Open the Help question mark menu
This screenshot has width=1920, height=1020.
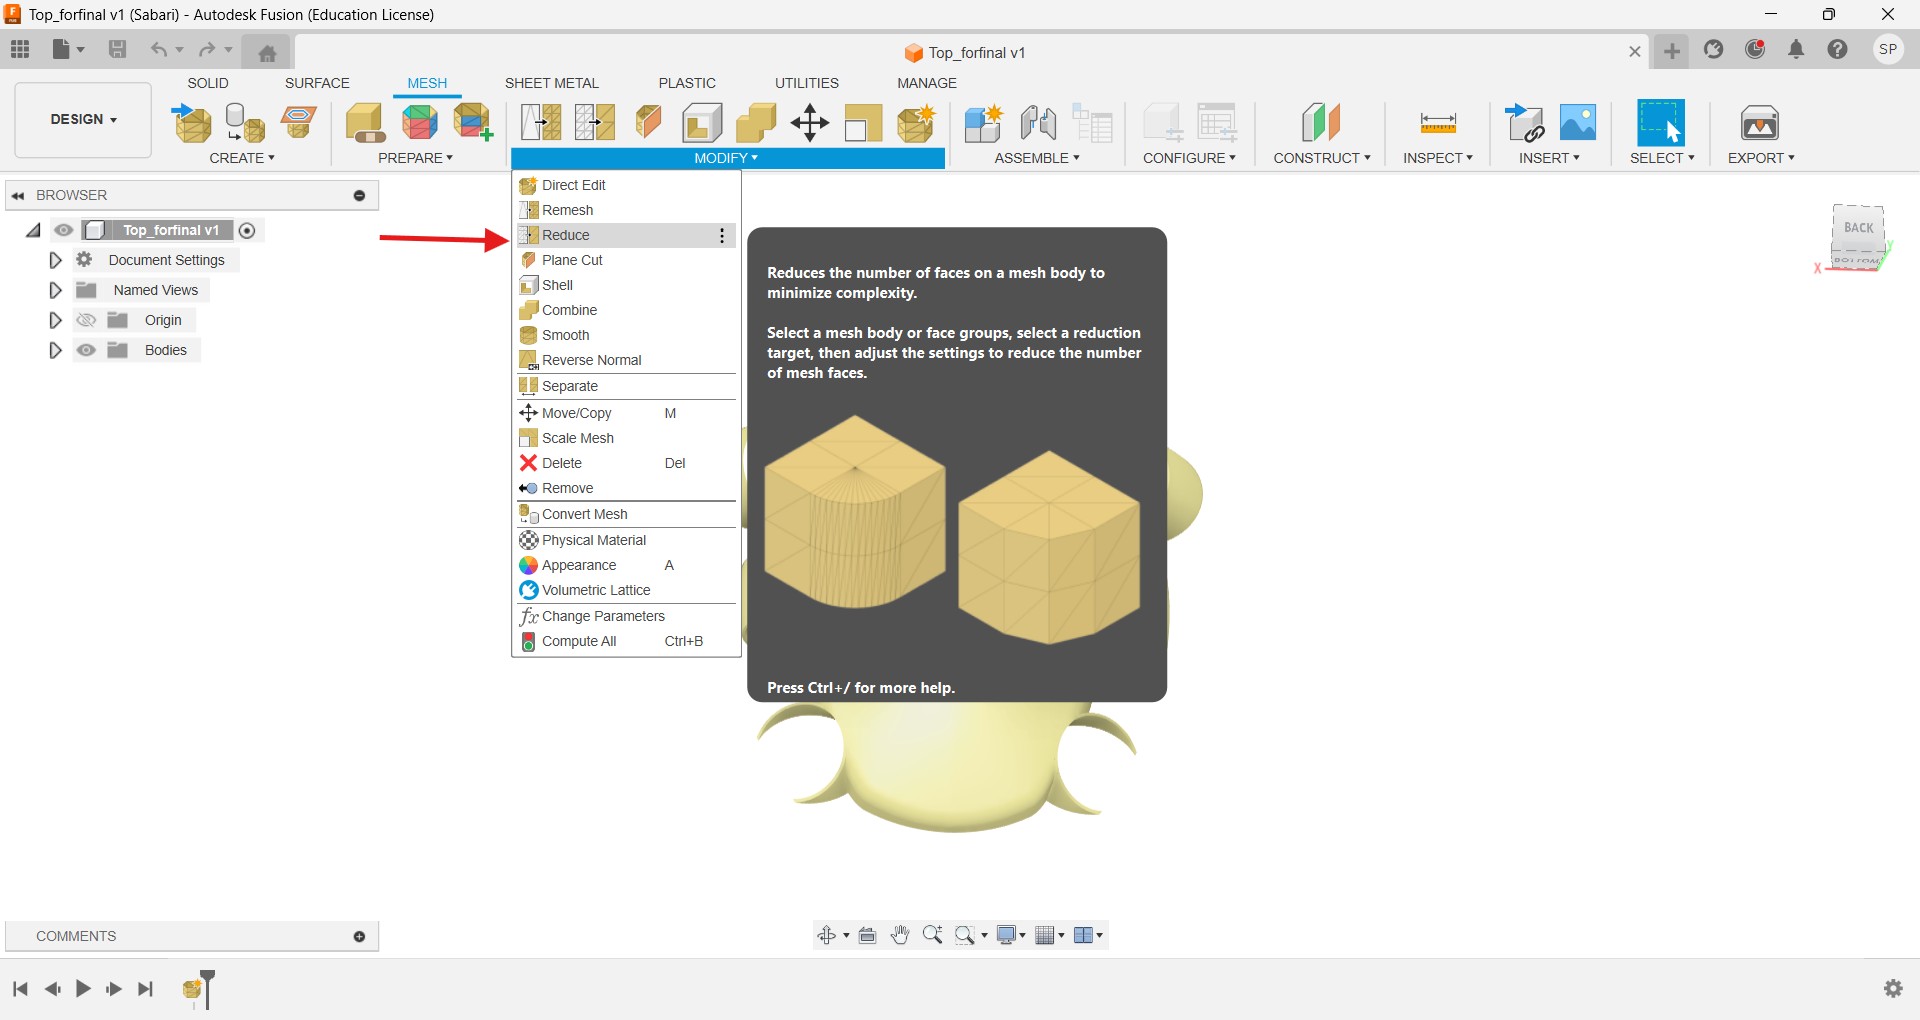tap(1837, 49)
